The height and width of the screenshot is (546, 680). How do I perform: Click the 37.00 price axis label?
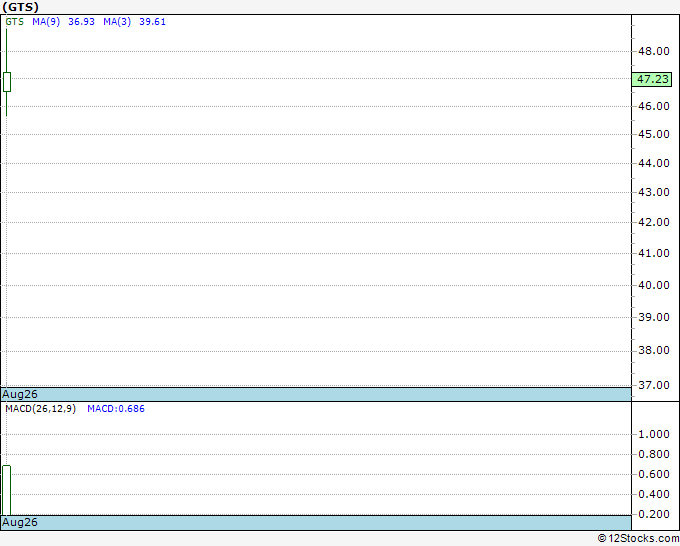click(654, 385)
